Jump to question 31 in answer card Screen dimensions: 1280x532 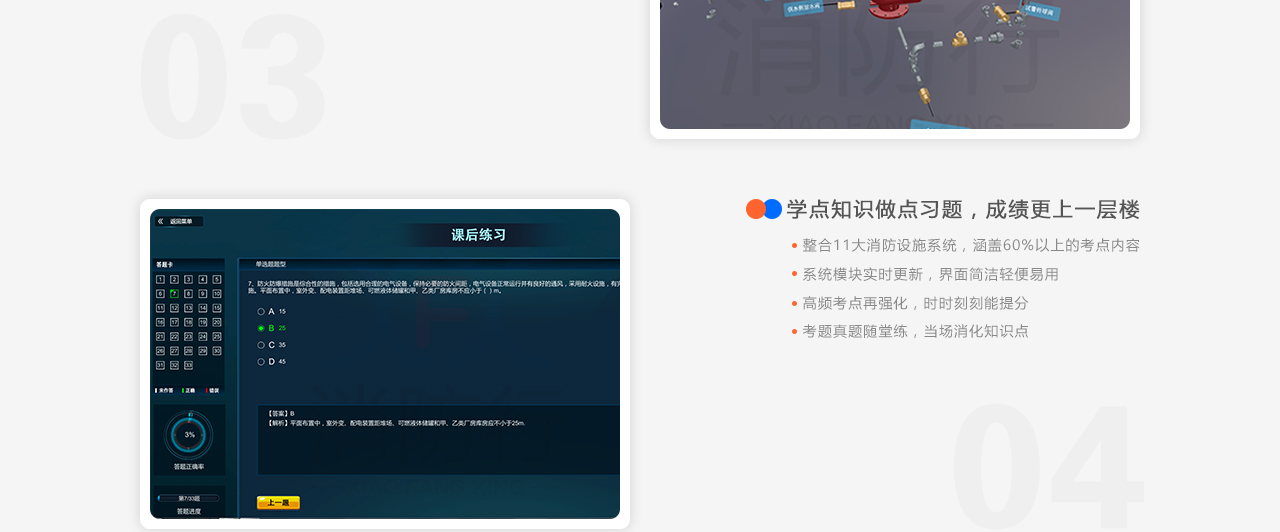click(159, 365)
